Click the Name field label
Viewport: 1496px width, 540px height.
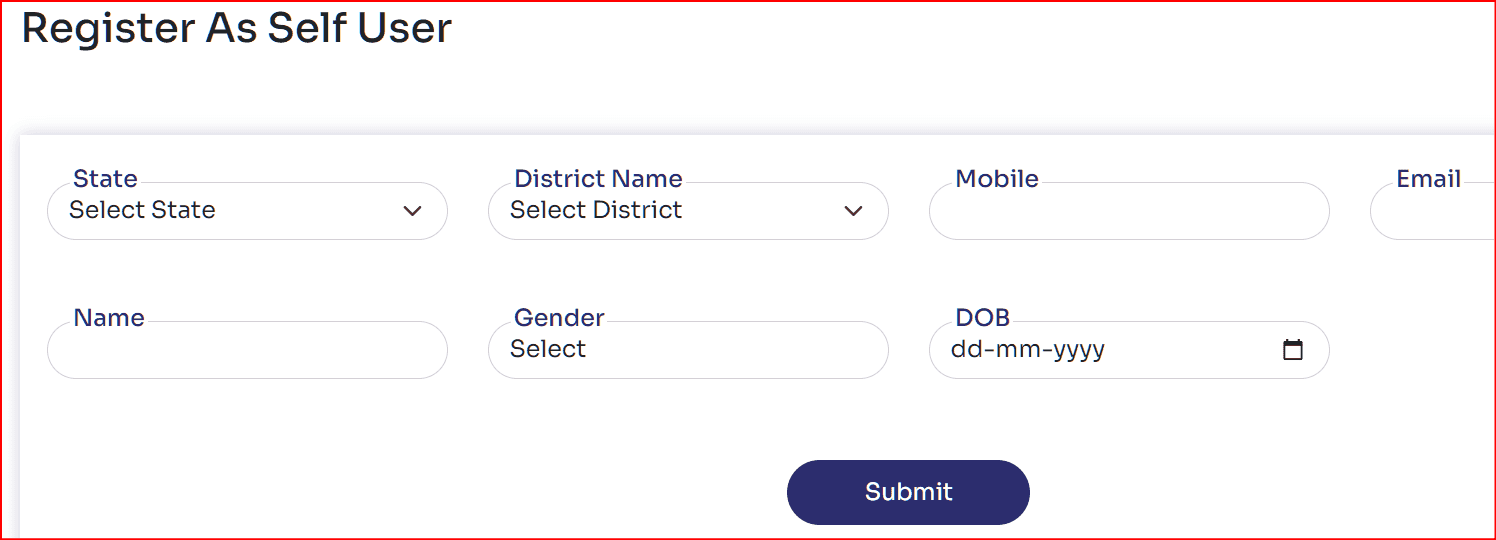tap(109, 318)
